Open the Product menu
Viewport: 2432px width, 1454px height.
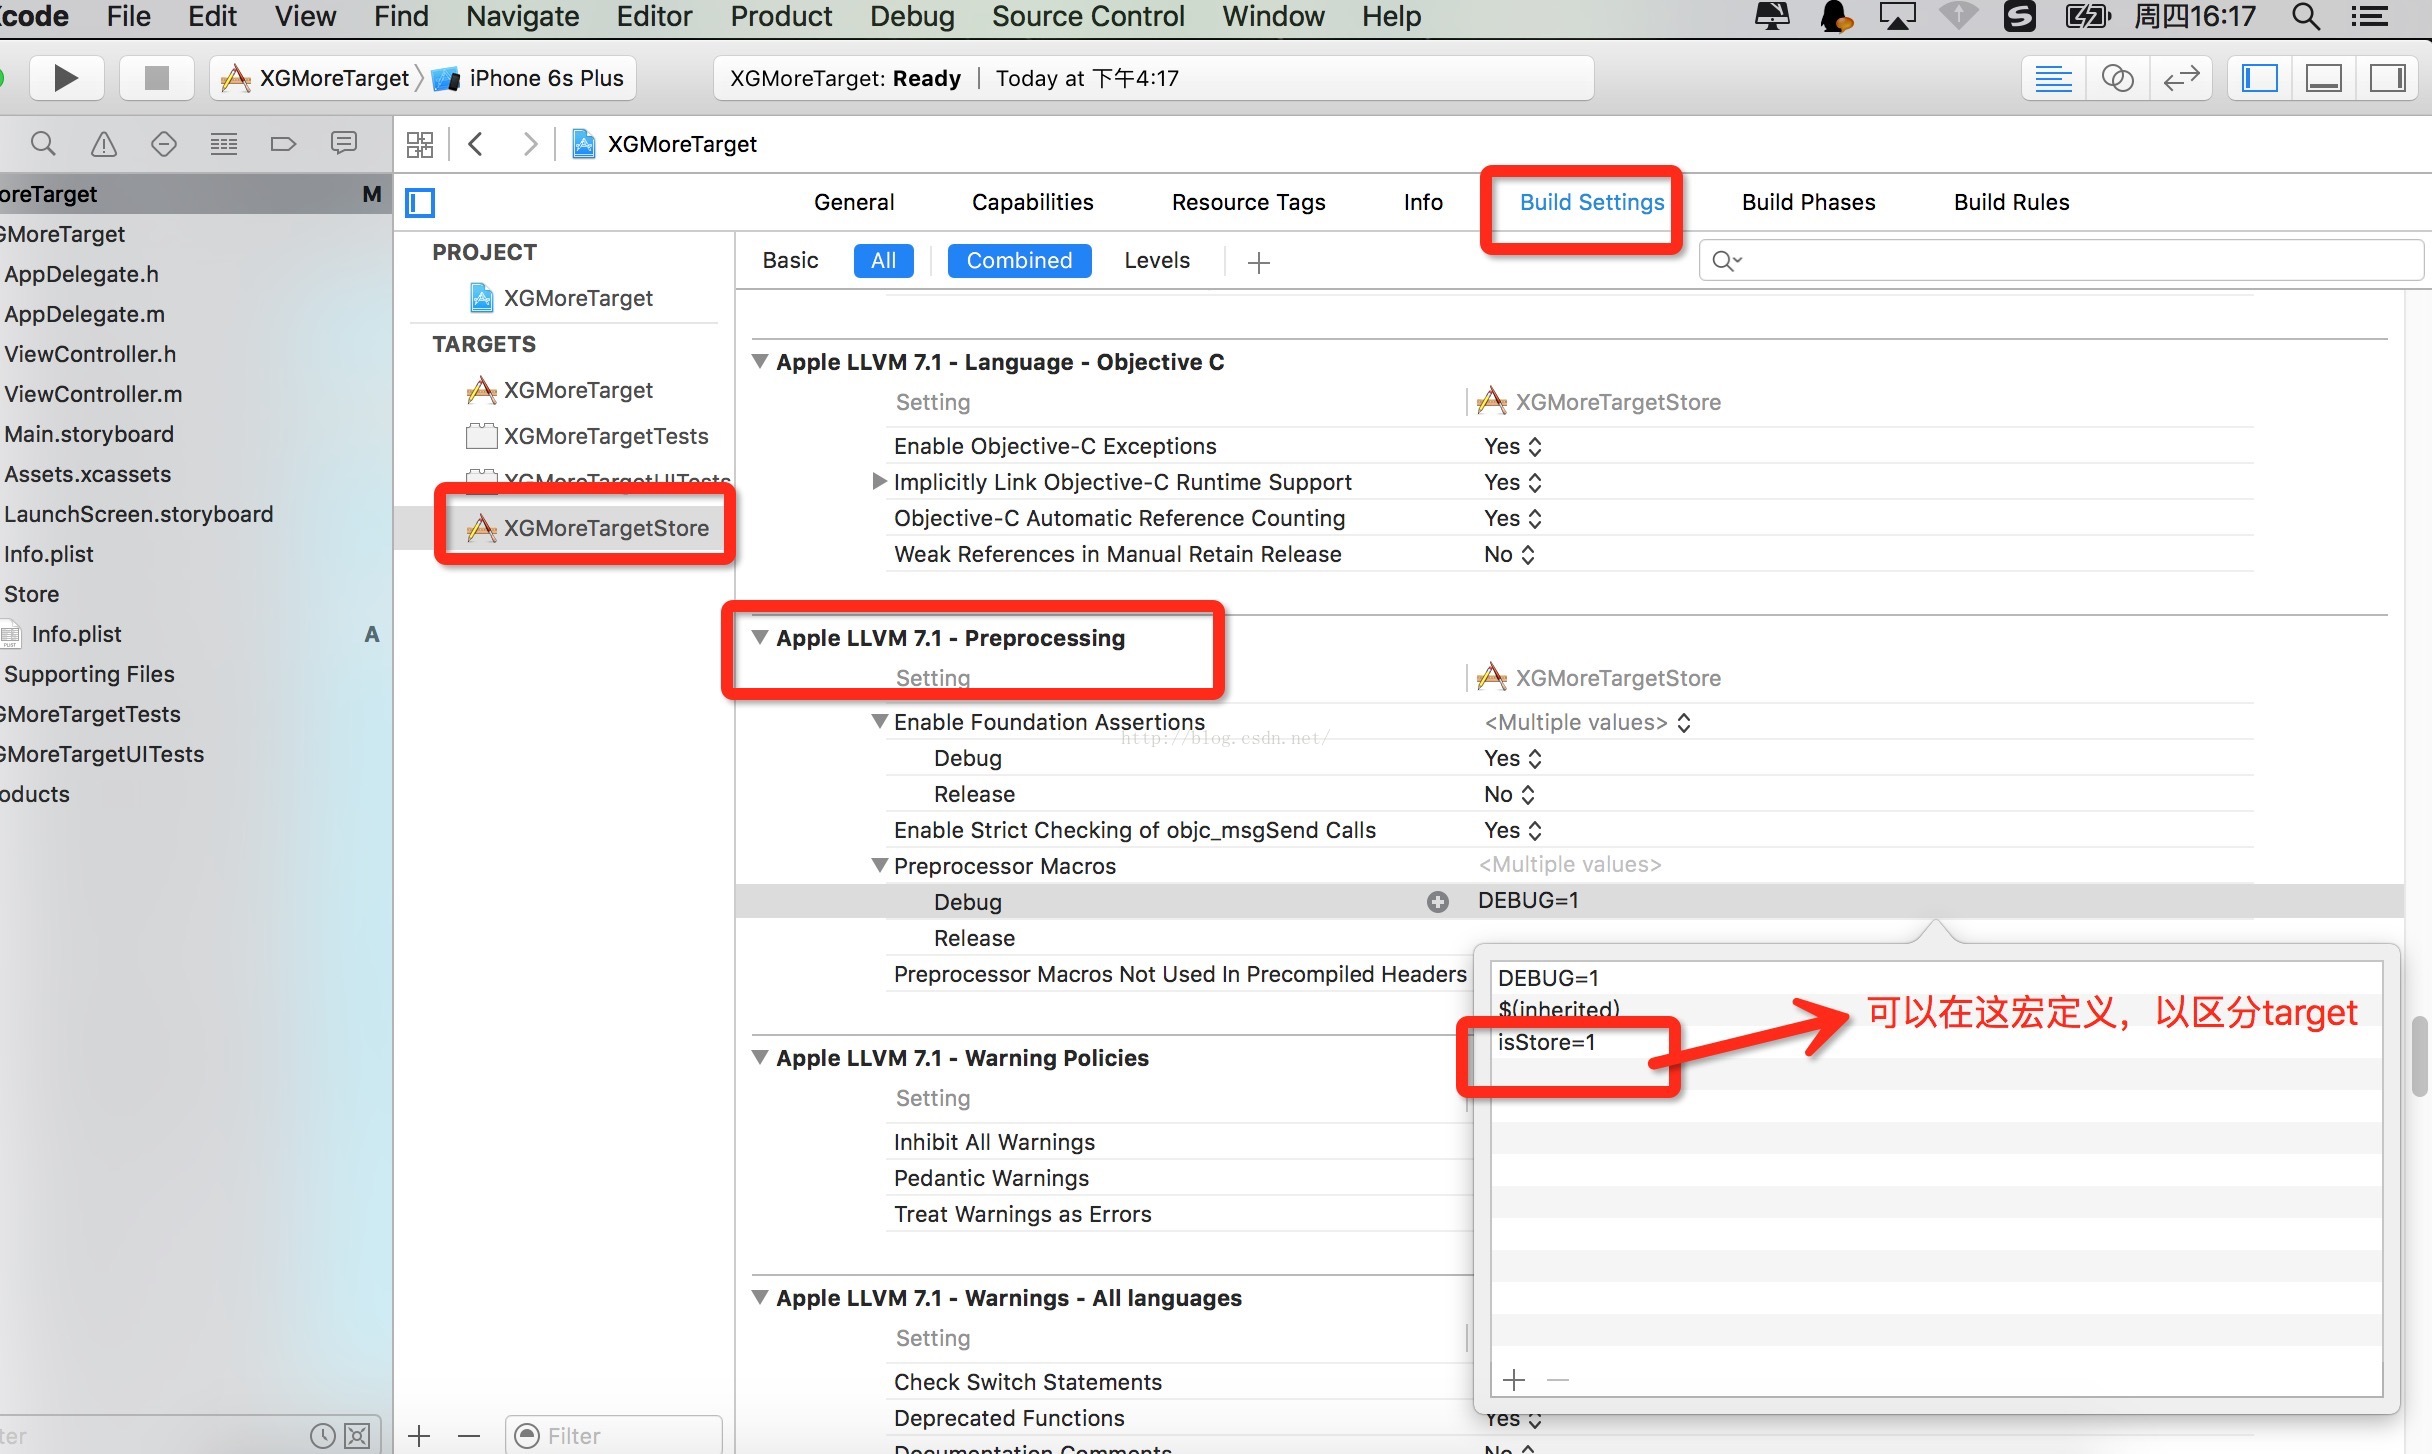coord(781,17)
